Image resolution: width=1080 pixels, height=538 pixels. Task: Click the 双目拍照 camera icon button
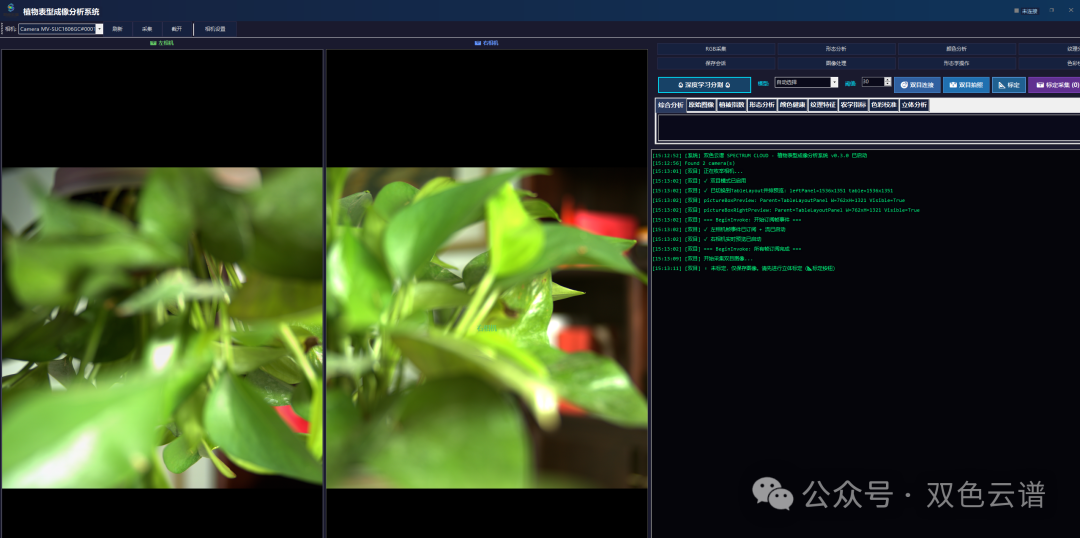coord(966,85)
